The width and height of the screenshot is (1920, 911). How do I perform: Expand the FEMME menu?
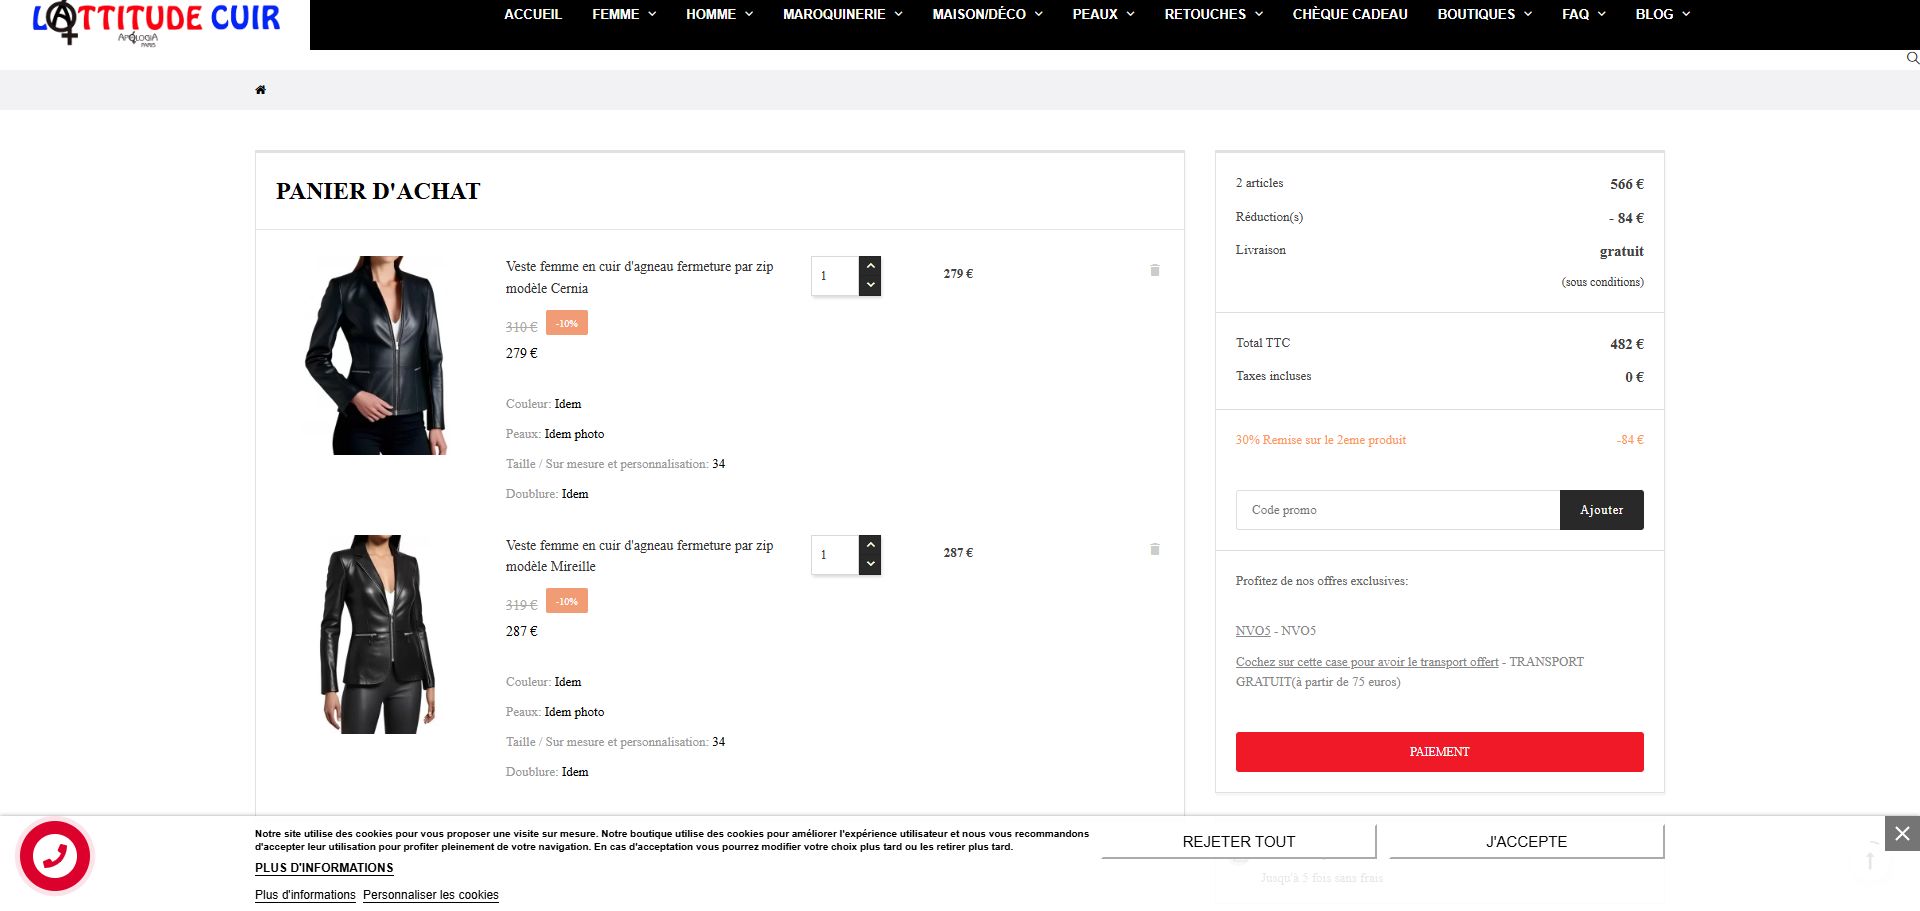click(624, 14)
